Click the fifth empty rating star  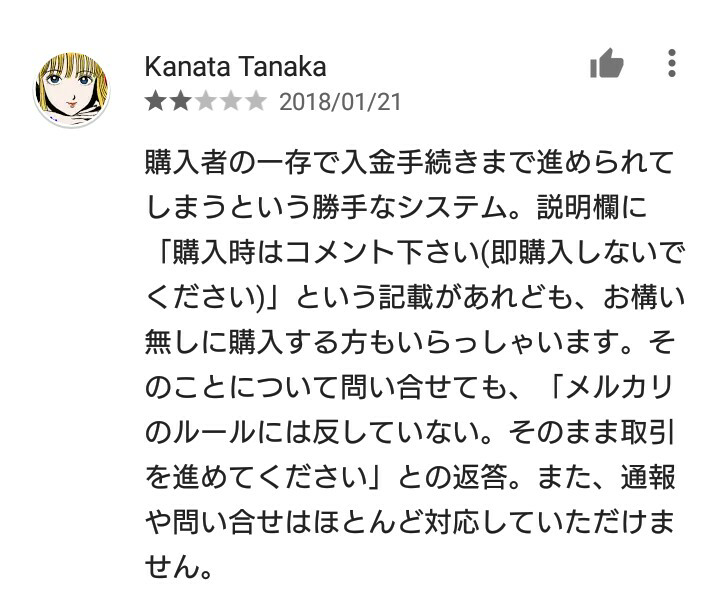pos(255,101)
